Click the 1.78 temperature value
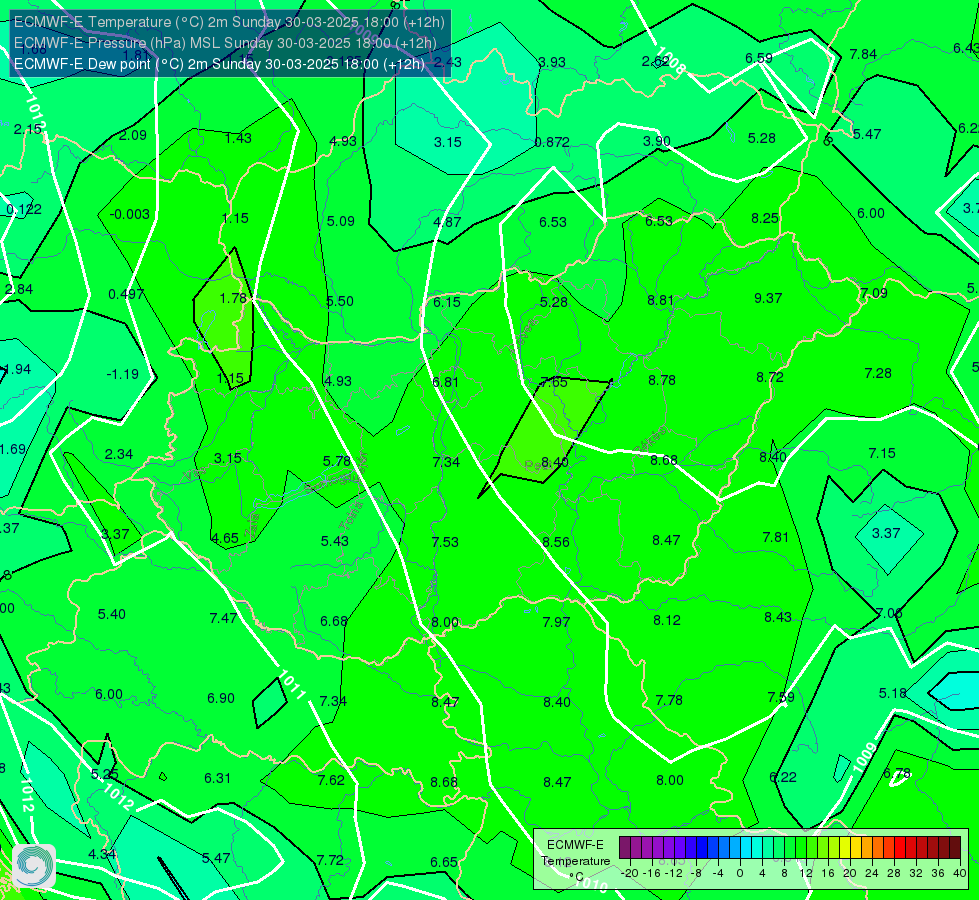The image size is (979, 900). coord(233,299)
